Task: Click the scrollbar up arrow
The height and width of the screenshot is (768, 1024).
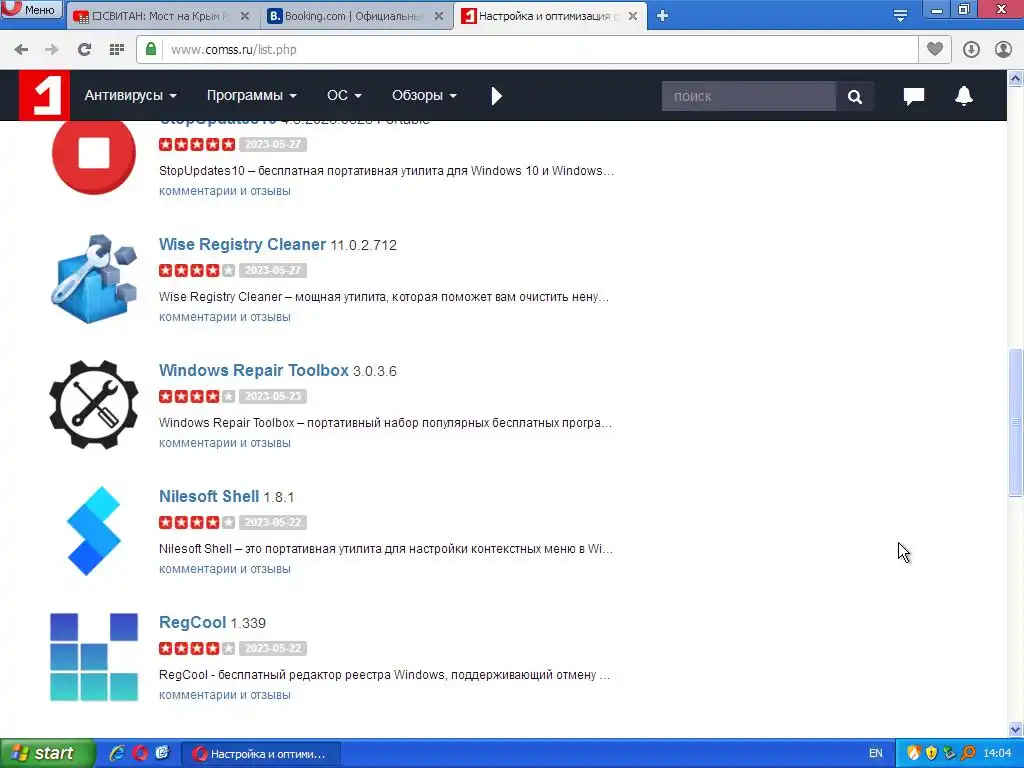Action: click(x=1016, y=79)
